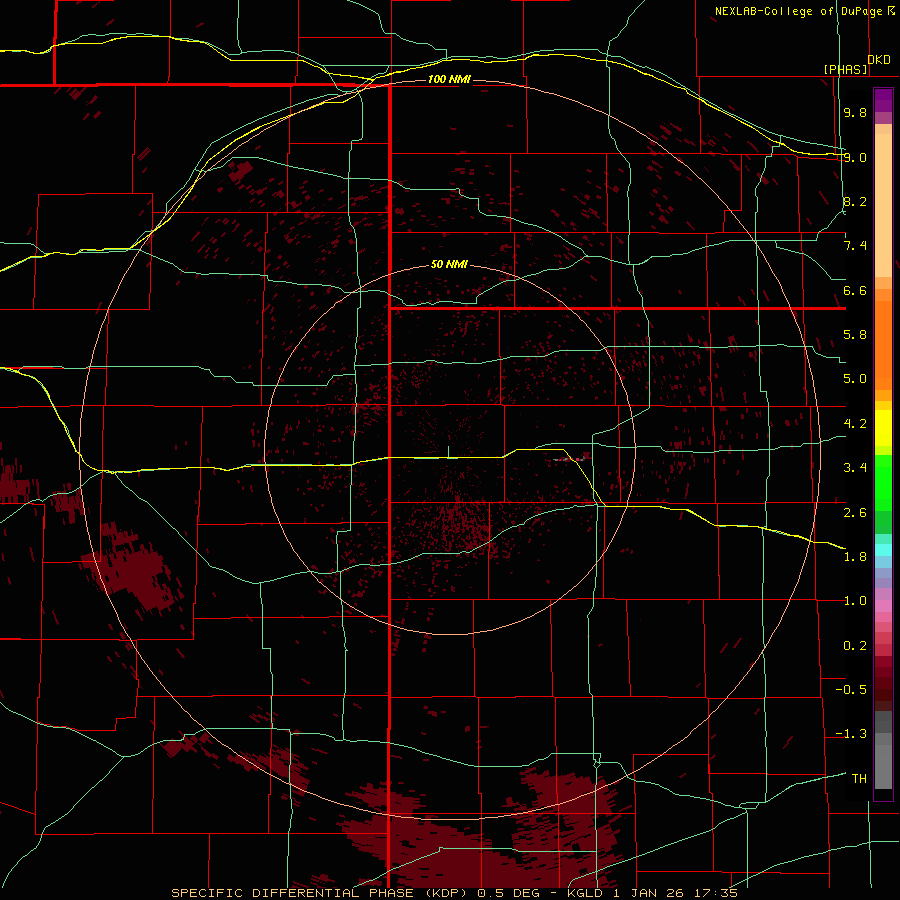Pick the yellow band of the color bar
This screenshot has width=900, height=900.
(x=883, y=428)
